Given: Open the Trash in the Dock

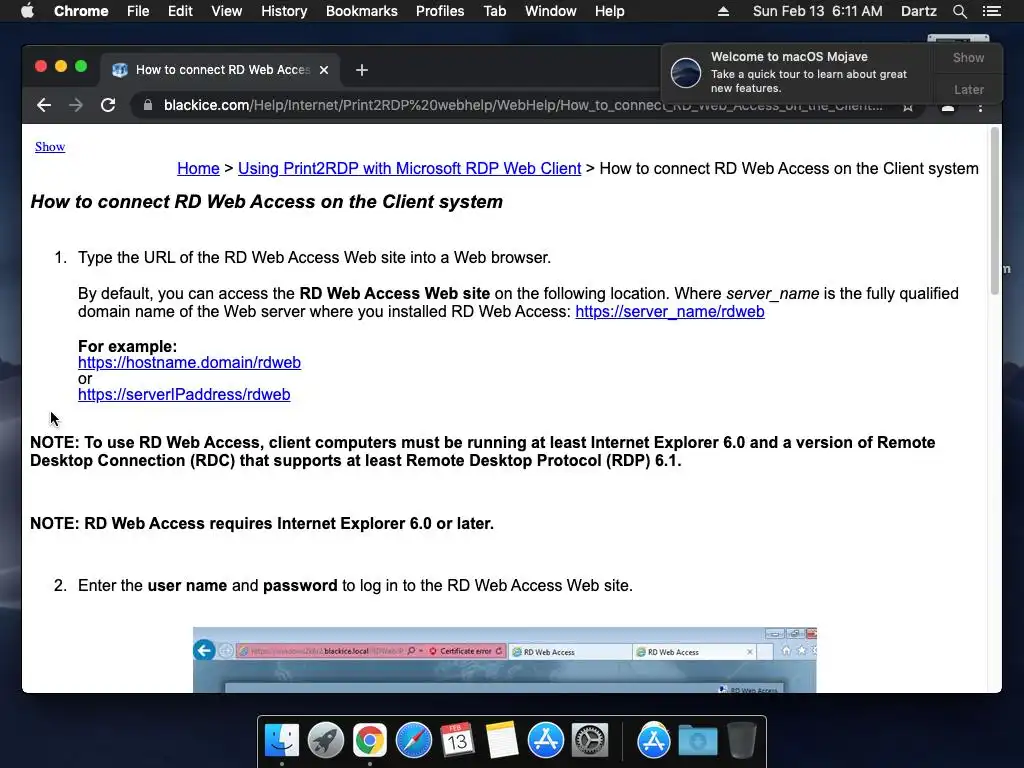Looking at the screenshot, I should [742, 741].
